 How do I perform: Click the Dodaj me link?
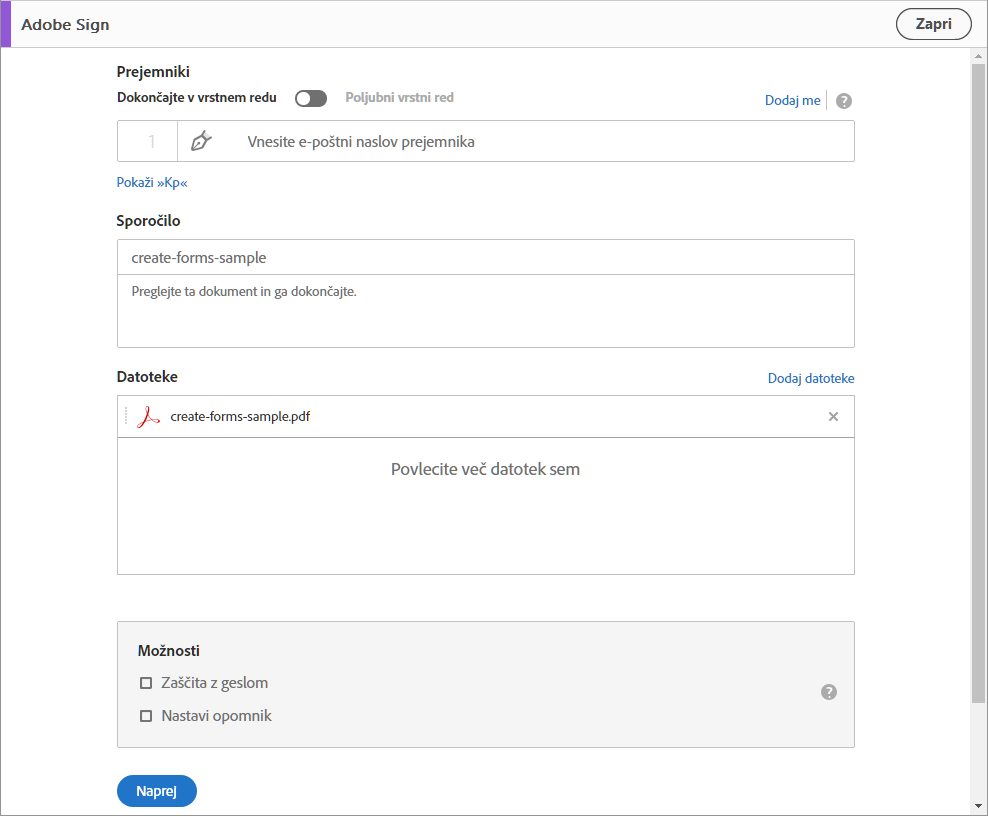pos(792,100)
